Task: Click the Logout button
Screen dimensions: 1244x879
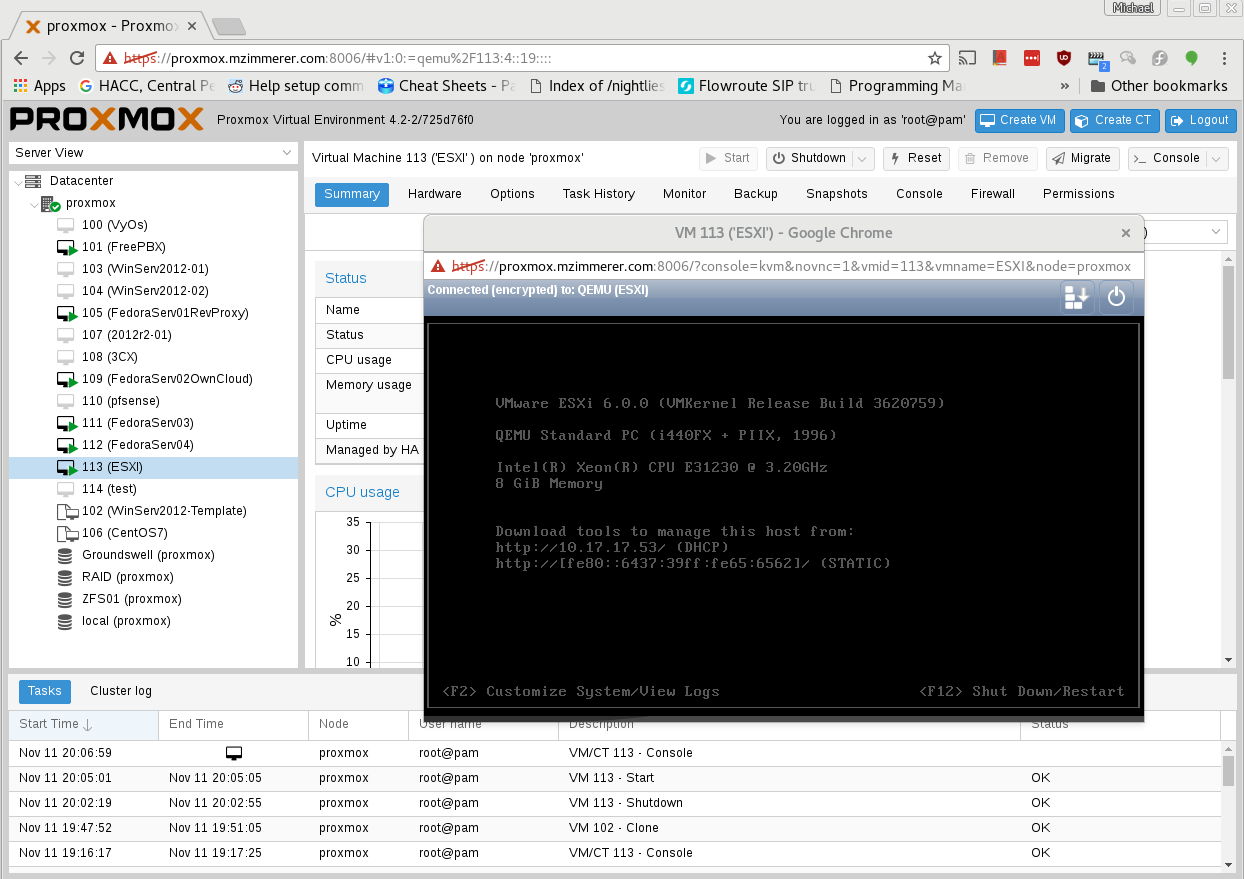Action: click(1201, 120)
